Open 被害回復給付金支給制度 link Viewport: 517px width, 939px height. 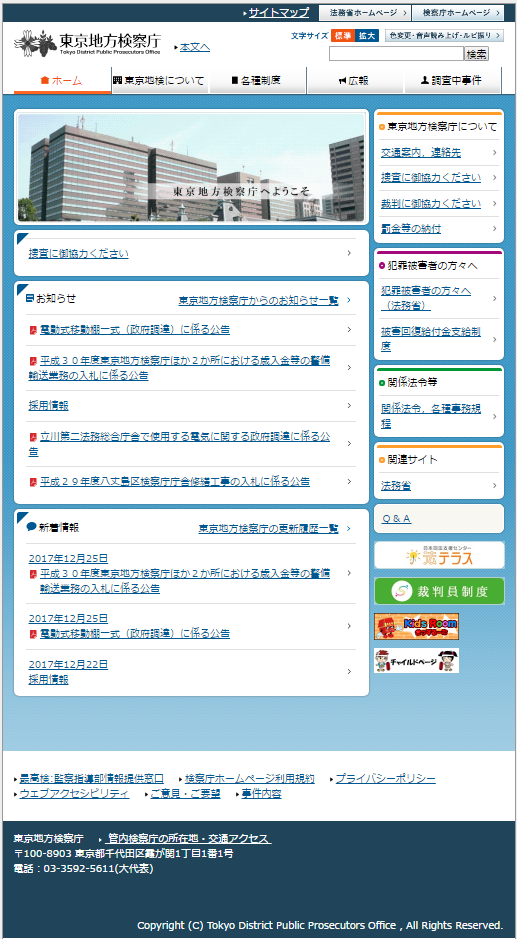tap(431, 339)
